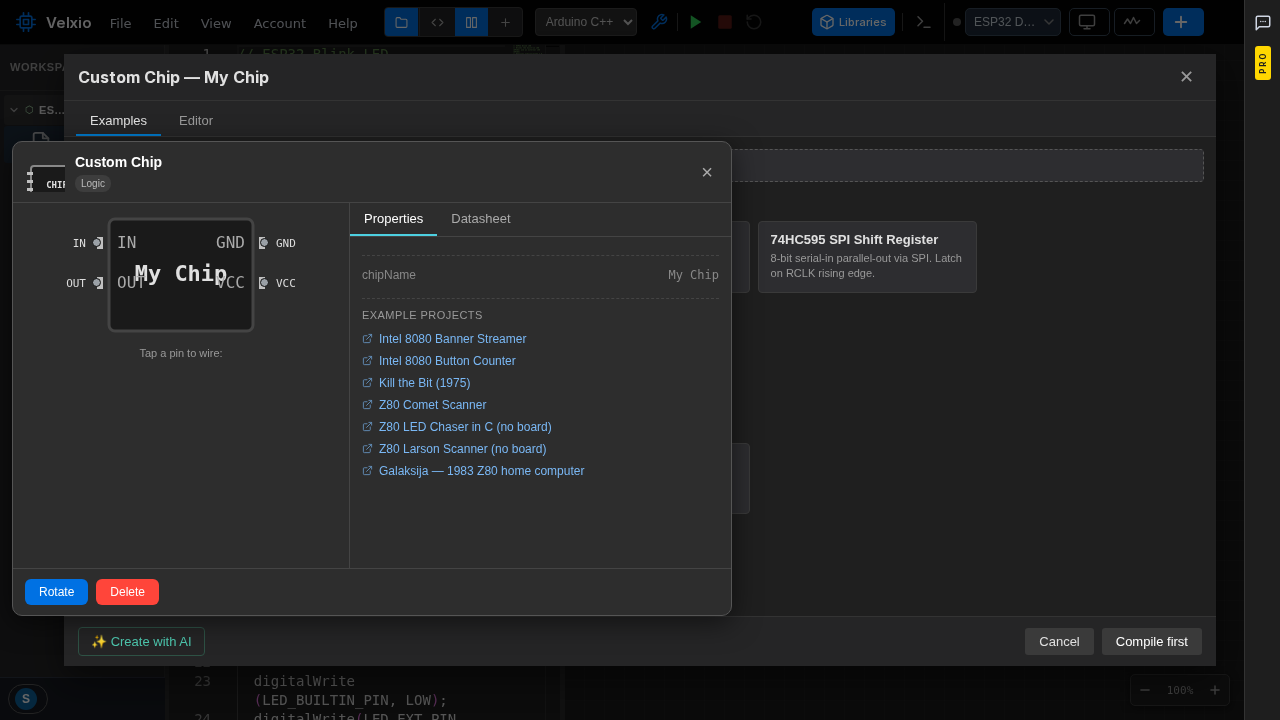
Task: Open the chat panel icon
Action: 1263,22
